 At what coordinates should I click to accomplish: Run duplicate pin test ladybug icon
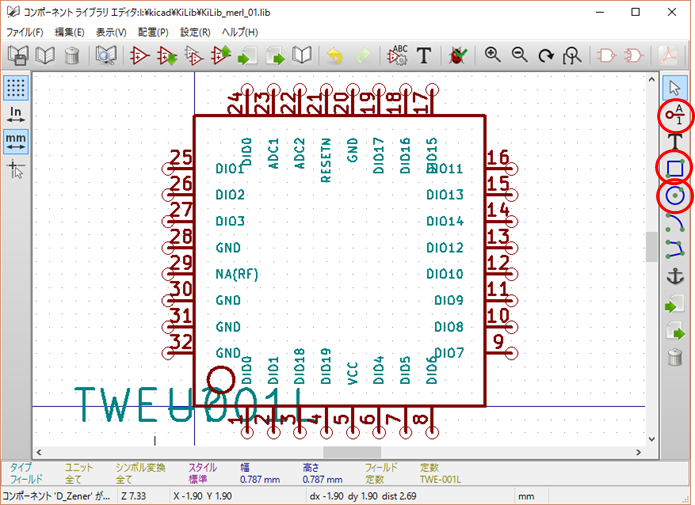pyautogui.click(x=457, y=56)
